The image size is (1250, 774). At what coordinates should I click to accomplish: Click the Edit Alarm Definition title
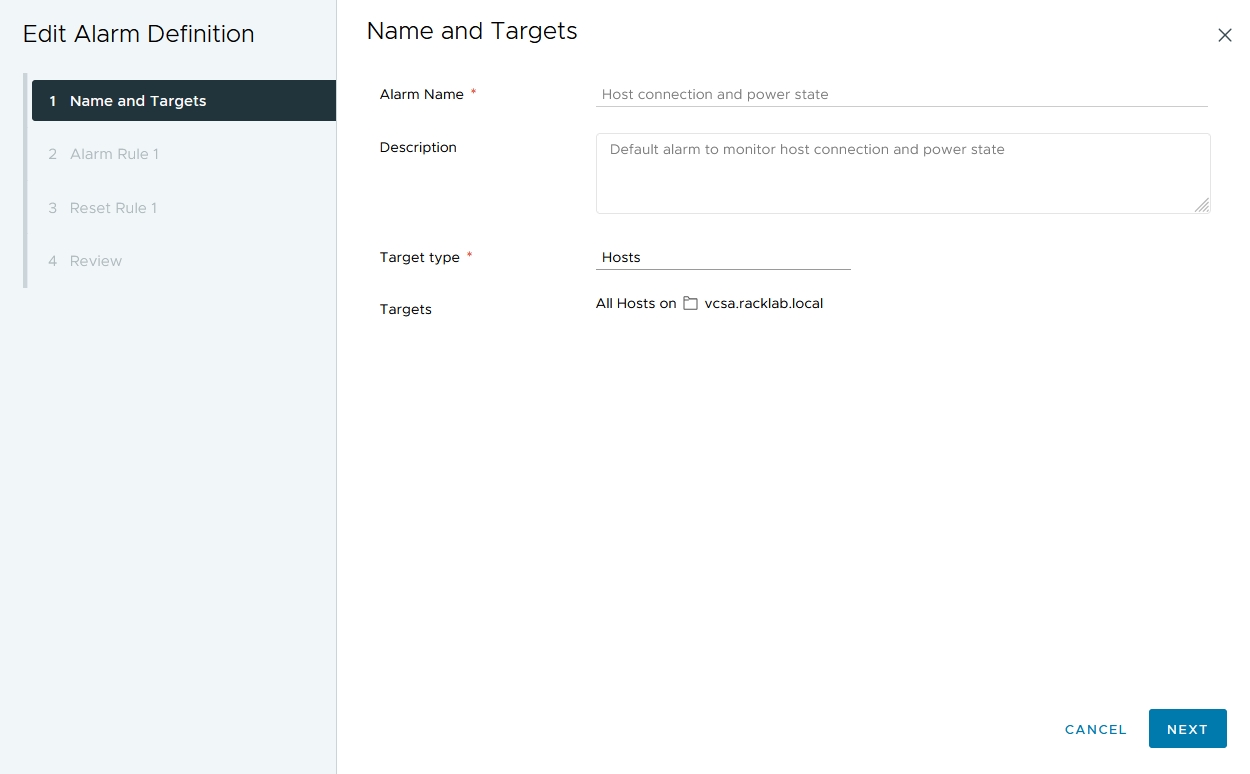[x=138, y=34]
